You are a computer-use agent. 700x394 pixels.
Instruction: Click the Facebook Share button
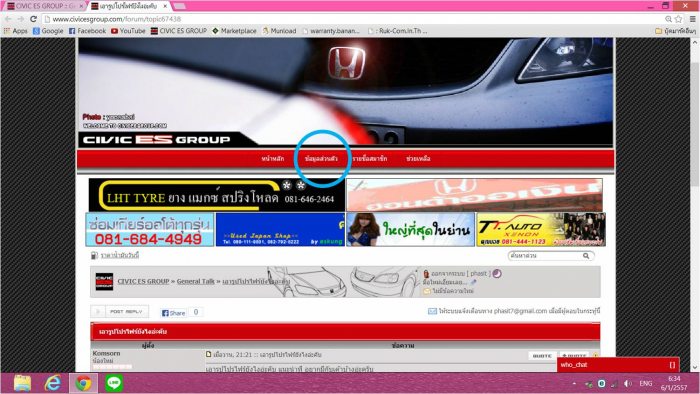pyautogui.click(x=173, y=313)
